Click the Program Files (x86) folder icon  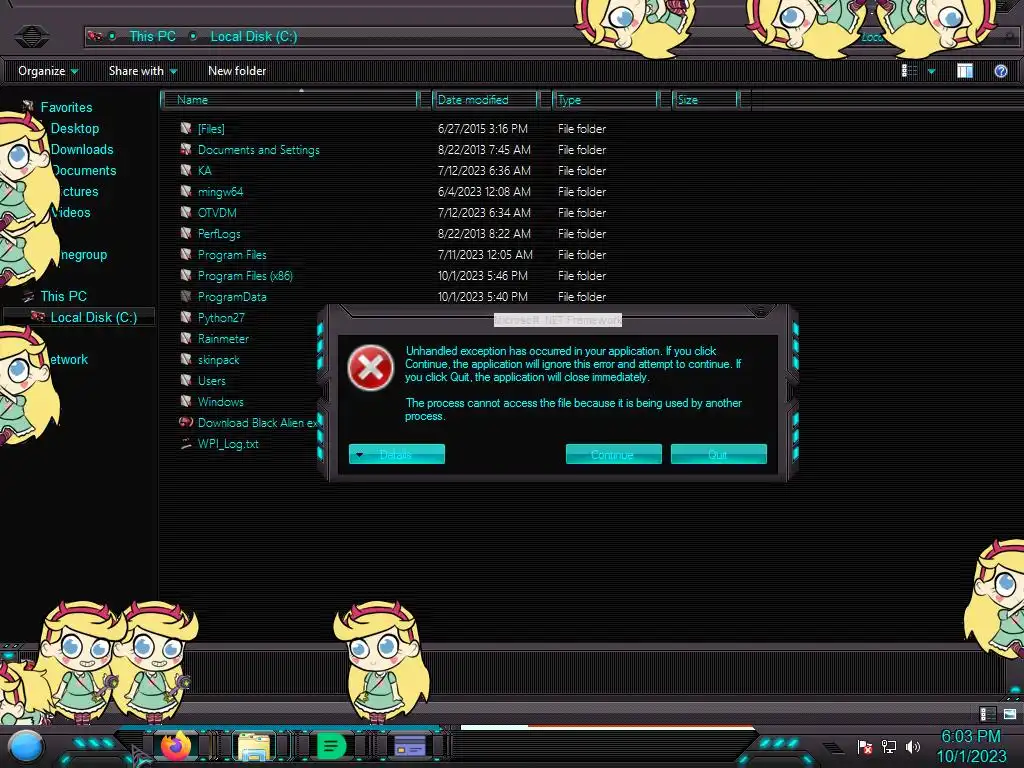(x=186, y=275)
